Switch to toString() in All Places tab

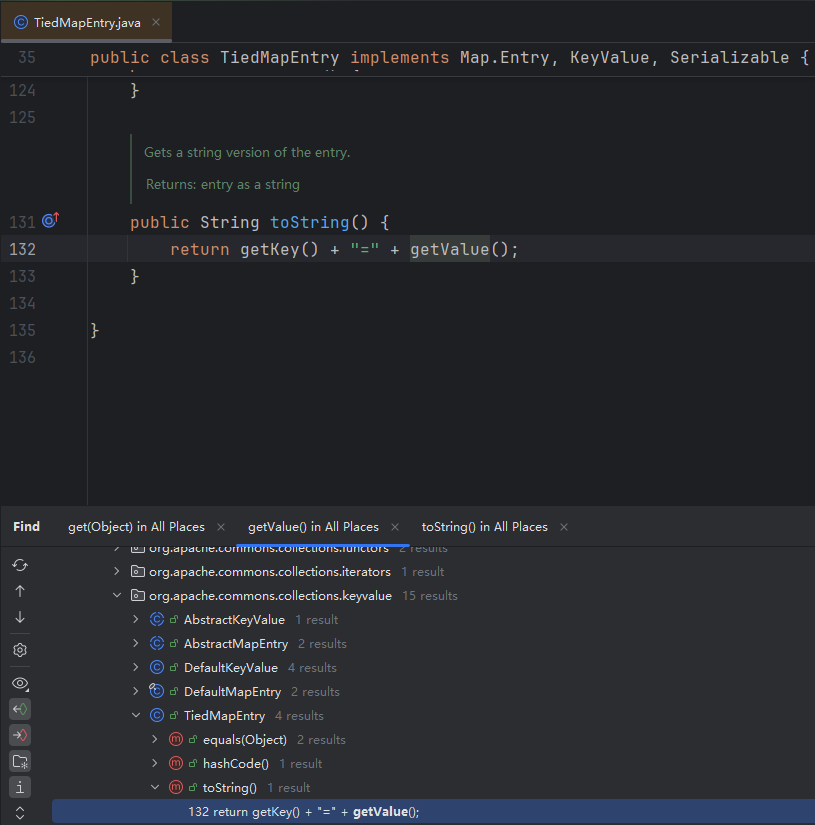point(484,527)
